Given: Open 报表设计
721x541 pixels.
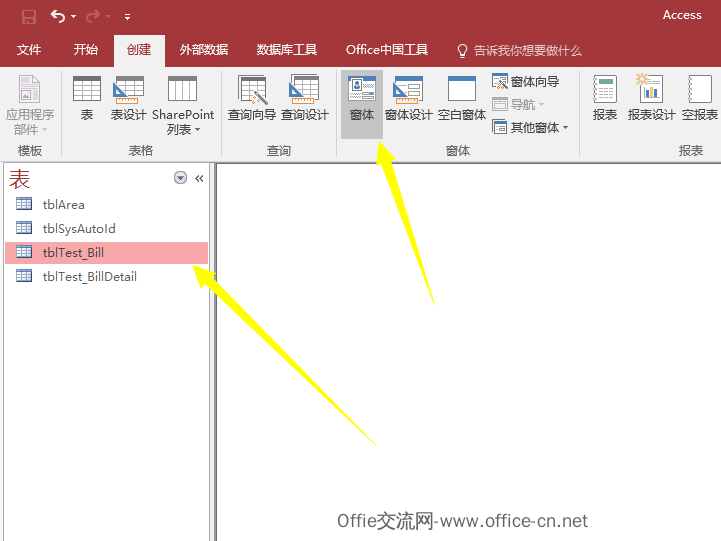Looking at the screenshot, I should point(651,98).
